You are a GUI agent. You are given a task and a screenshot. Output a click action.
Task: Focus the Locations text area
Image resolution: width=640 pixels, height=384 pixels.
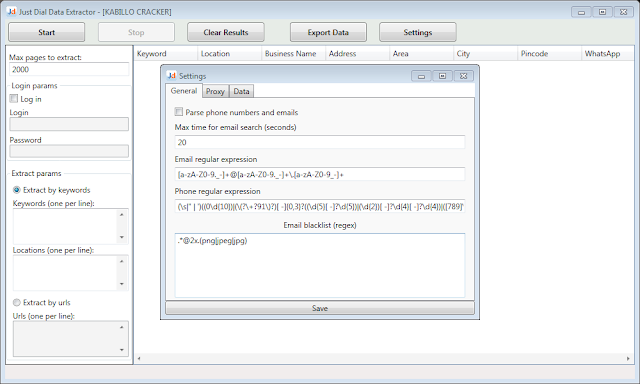65,273
